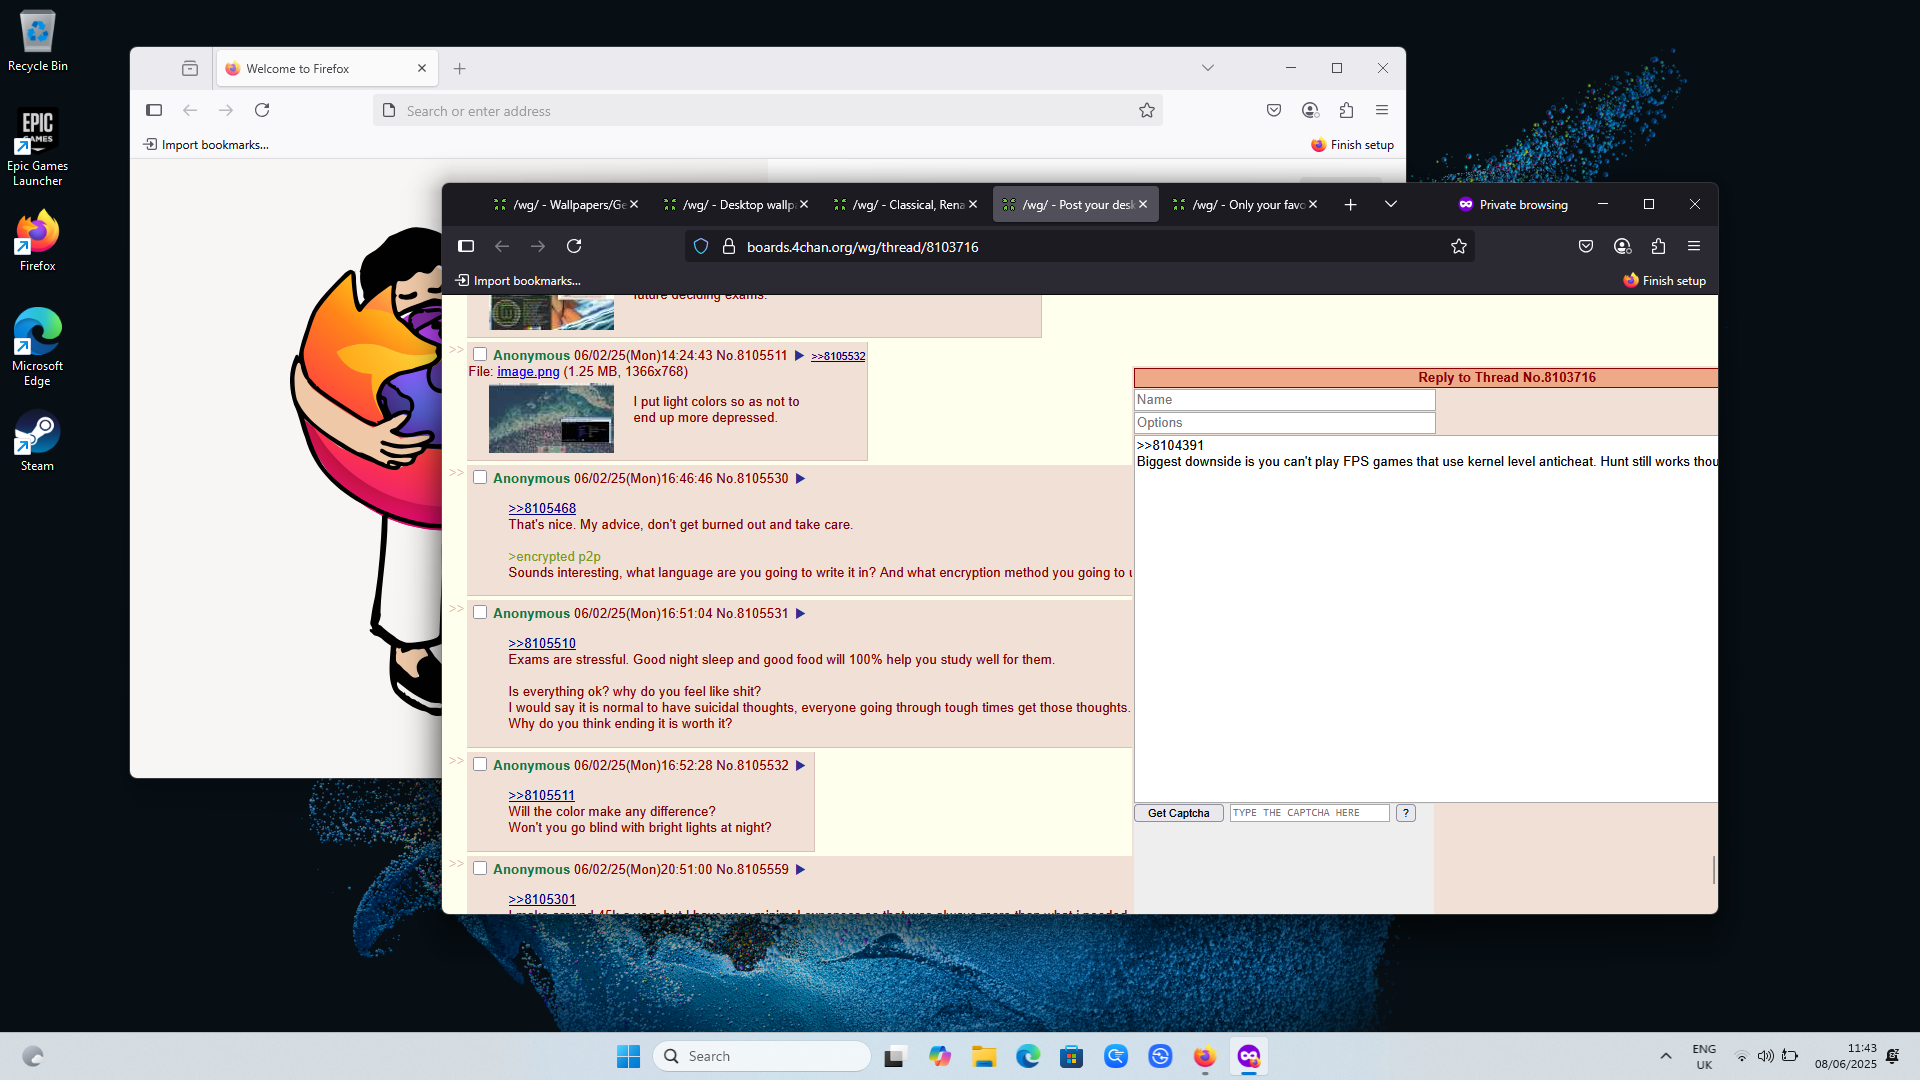1920x1080 pixels.
Task: Tick checkbox for post No.8105530
Action: point(480,477)
